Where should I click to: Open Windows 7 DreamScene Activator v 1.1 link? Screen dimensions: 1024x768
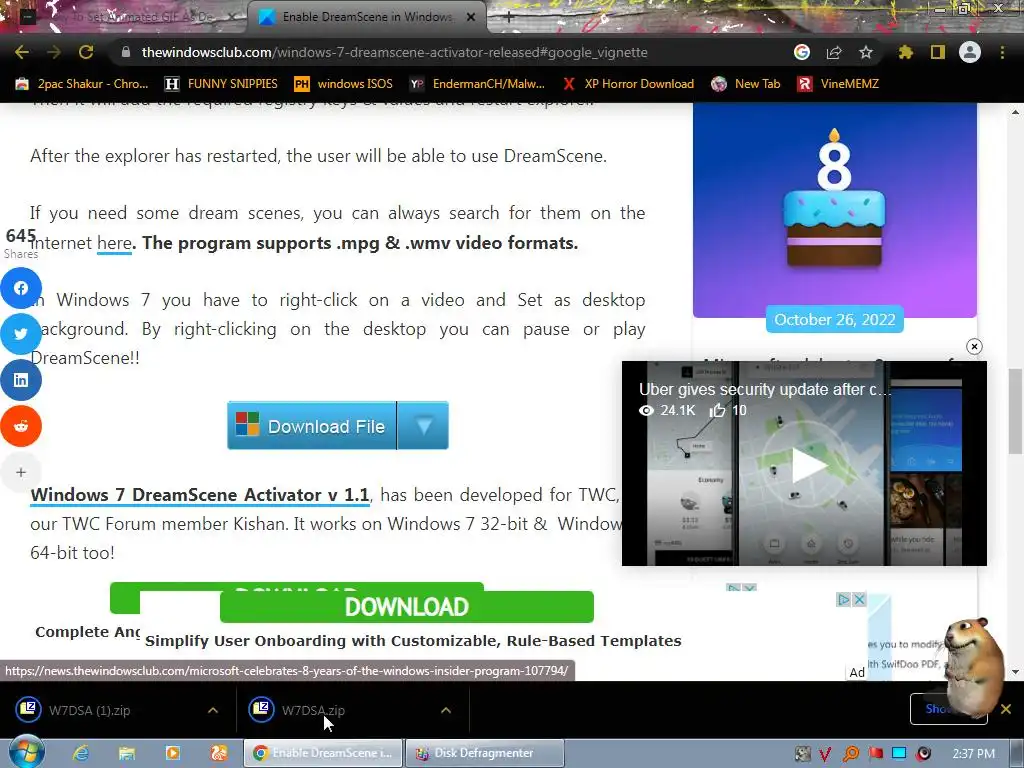(200, 495)
